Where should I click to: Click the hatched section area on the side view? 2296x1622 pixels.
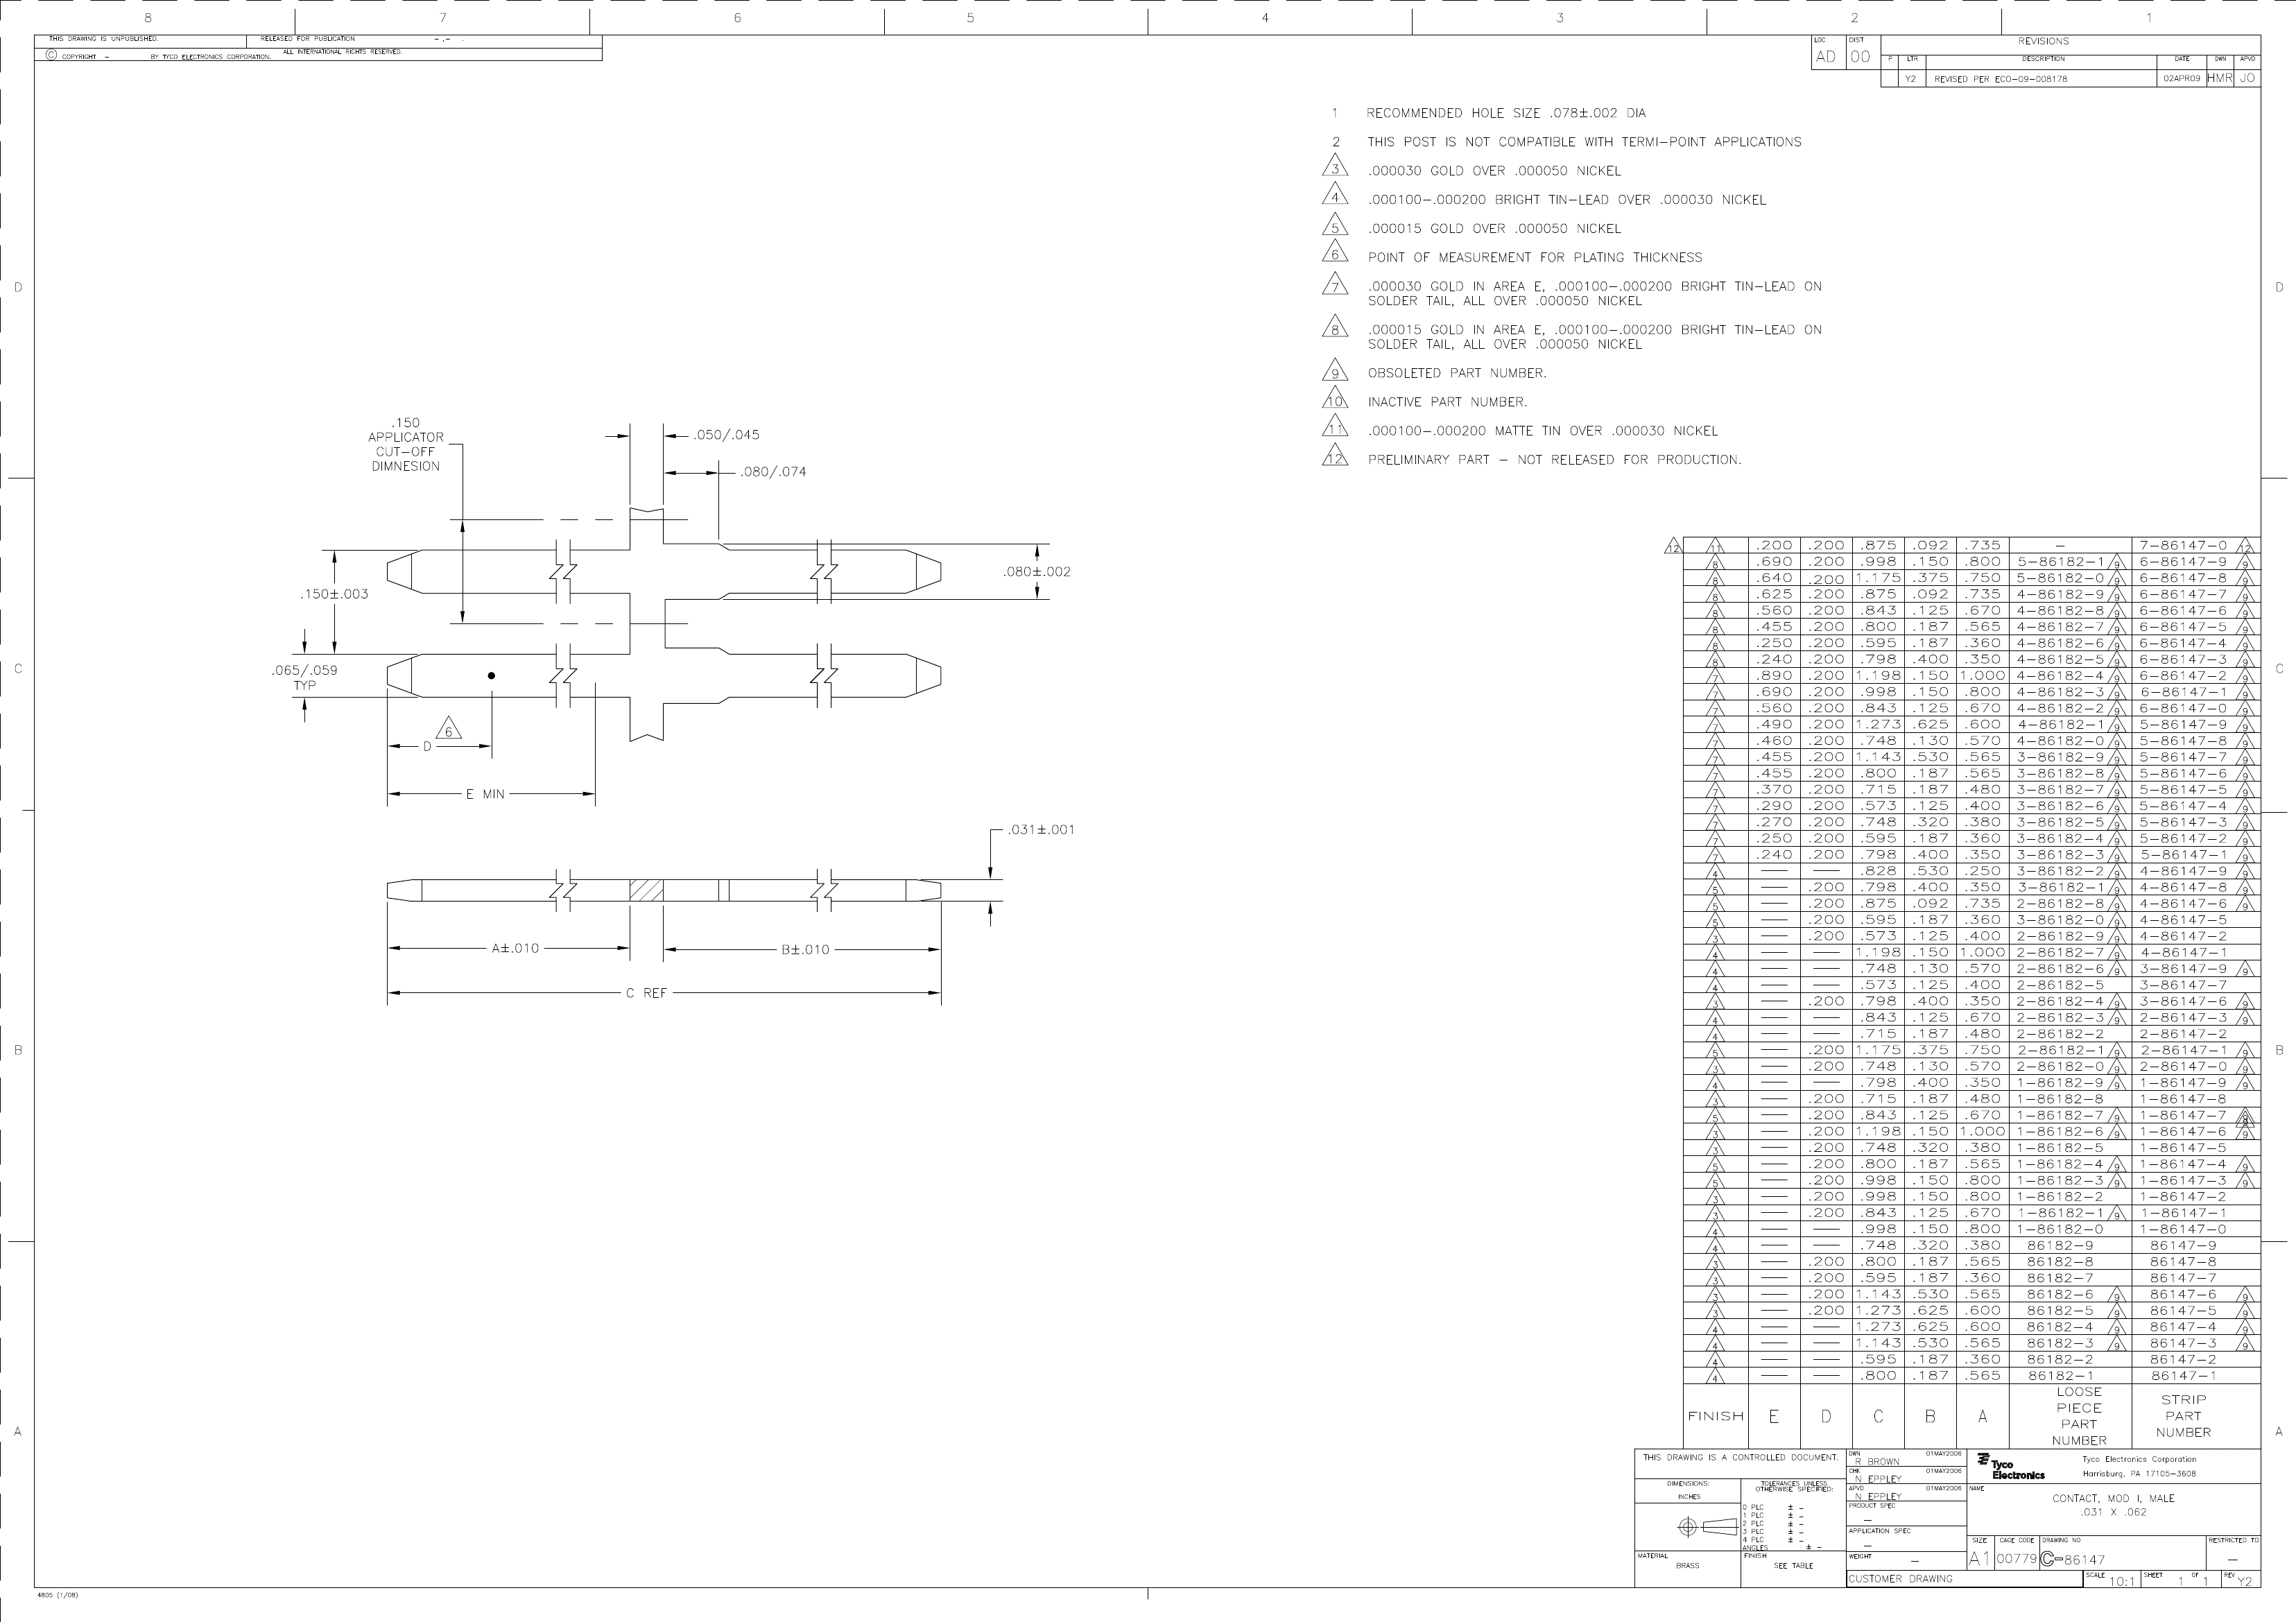(646, 890)
